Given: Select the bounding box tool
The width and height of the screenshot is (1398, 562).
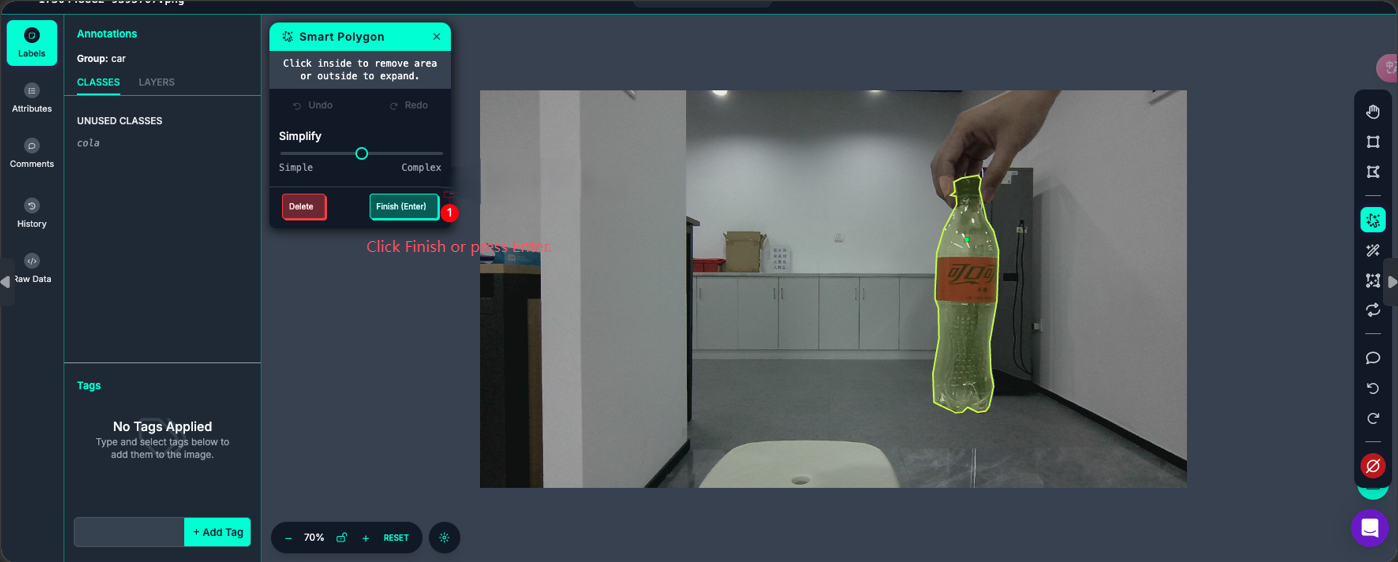Looking at the screenshot, I should point(1373,142).
